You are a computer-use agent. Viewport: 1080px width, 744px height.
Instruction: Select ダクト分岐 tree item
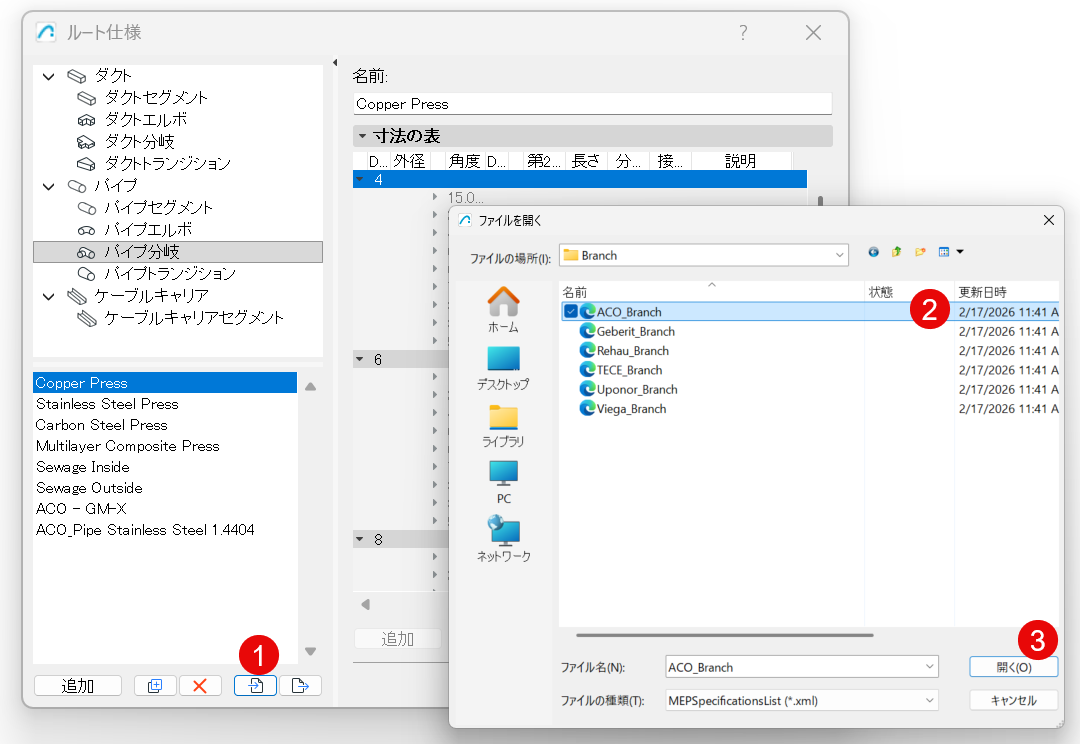pyautogui.click(x=139, y=141)
